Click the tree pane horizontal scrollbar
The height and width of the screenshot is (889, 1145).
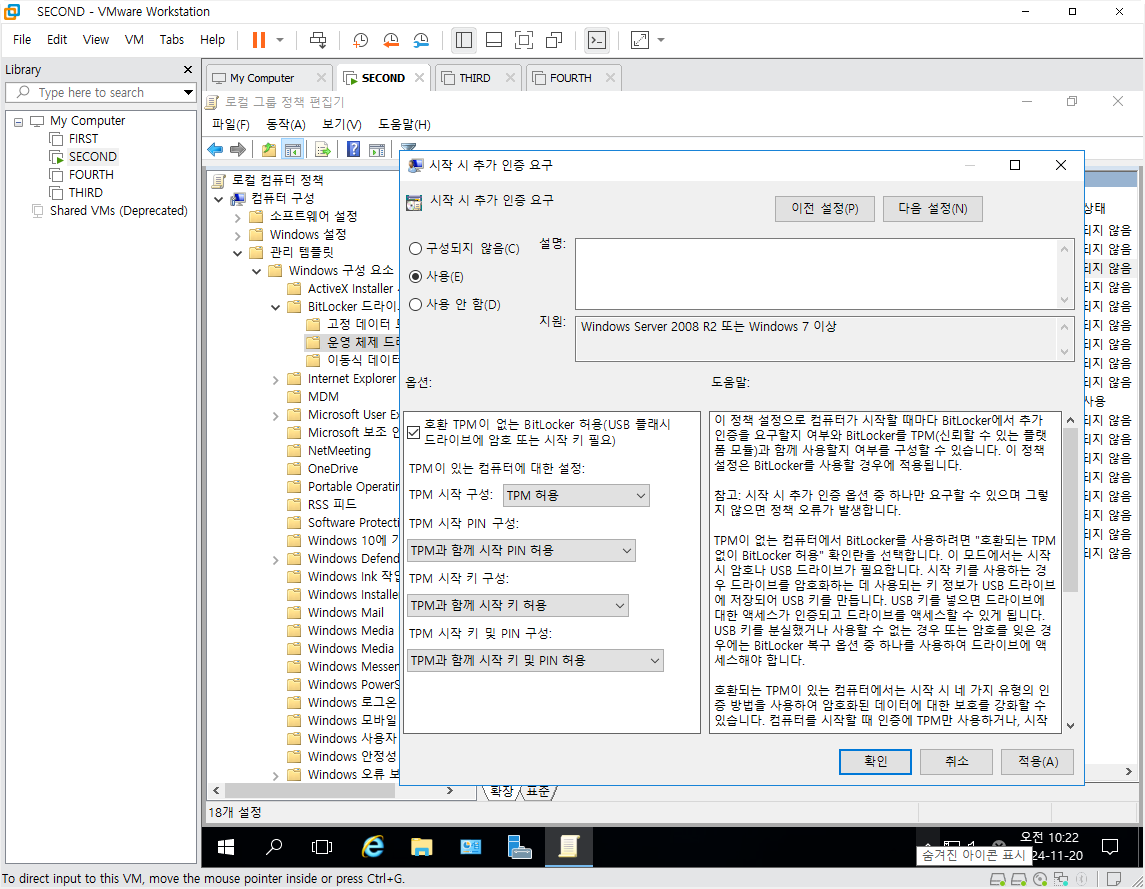(310, 790)
